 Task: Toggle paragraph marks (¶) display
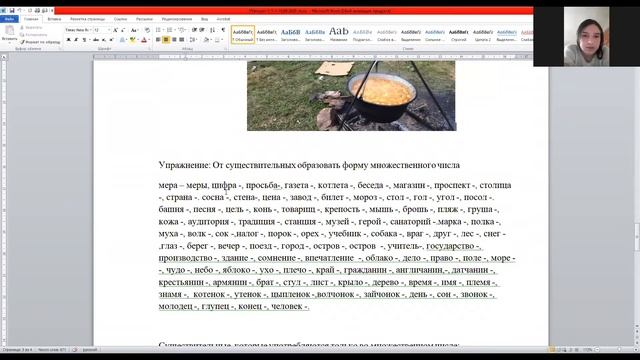pos(223,30)
